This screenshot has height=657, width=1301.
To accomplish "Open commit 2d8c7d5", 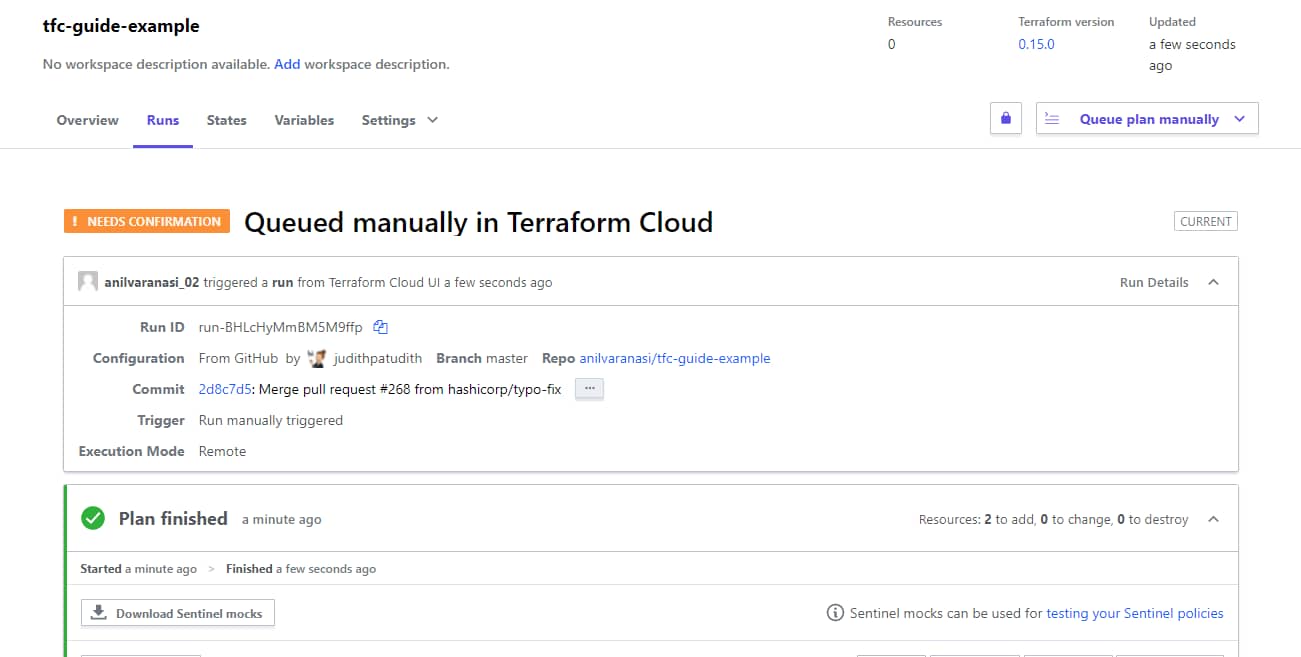I will pos(222,389).
